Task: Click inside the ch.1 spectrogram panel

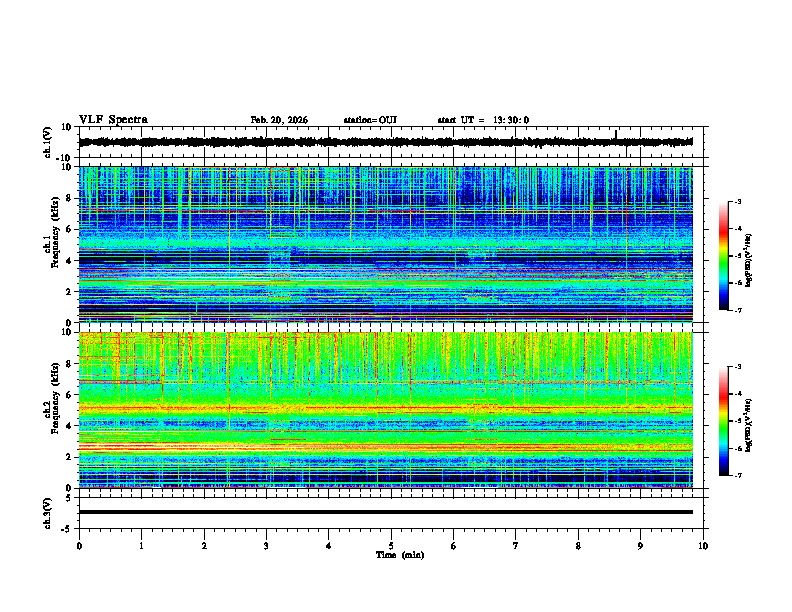Action: tap(385, 244)
